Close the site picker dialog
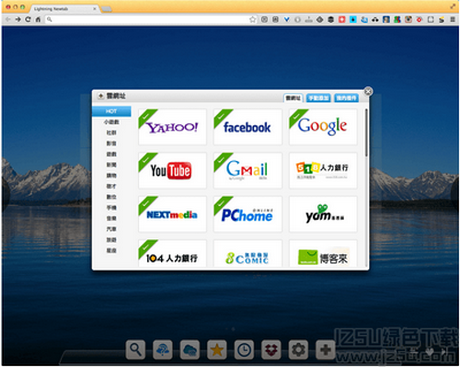The width and height of the screenshot is (460, 367). click(x=368, y=91)
